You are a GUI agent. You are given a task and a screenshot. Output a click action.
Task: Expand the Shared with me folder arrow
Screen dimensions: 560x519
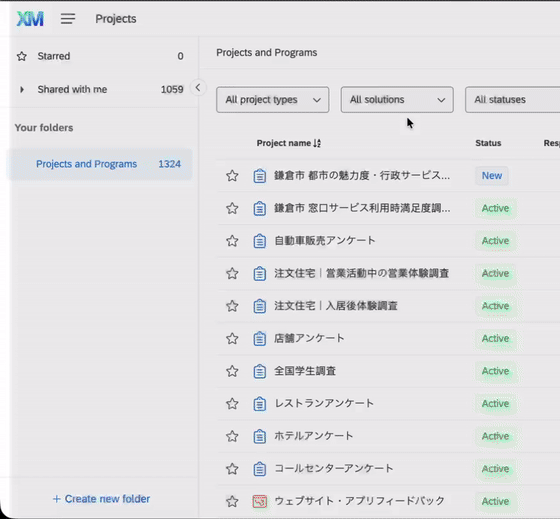pos(22,89)
